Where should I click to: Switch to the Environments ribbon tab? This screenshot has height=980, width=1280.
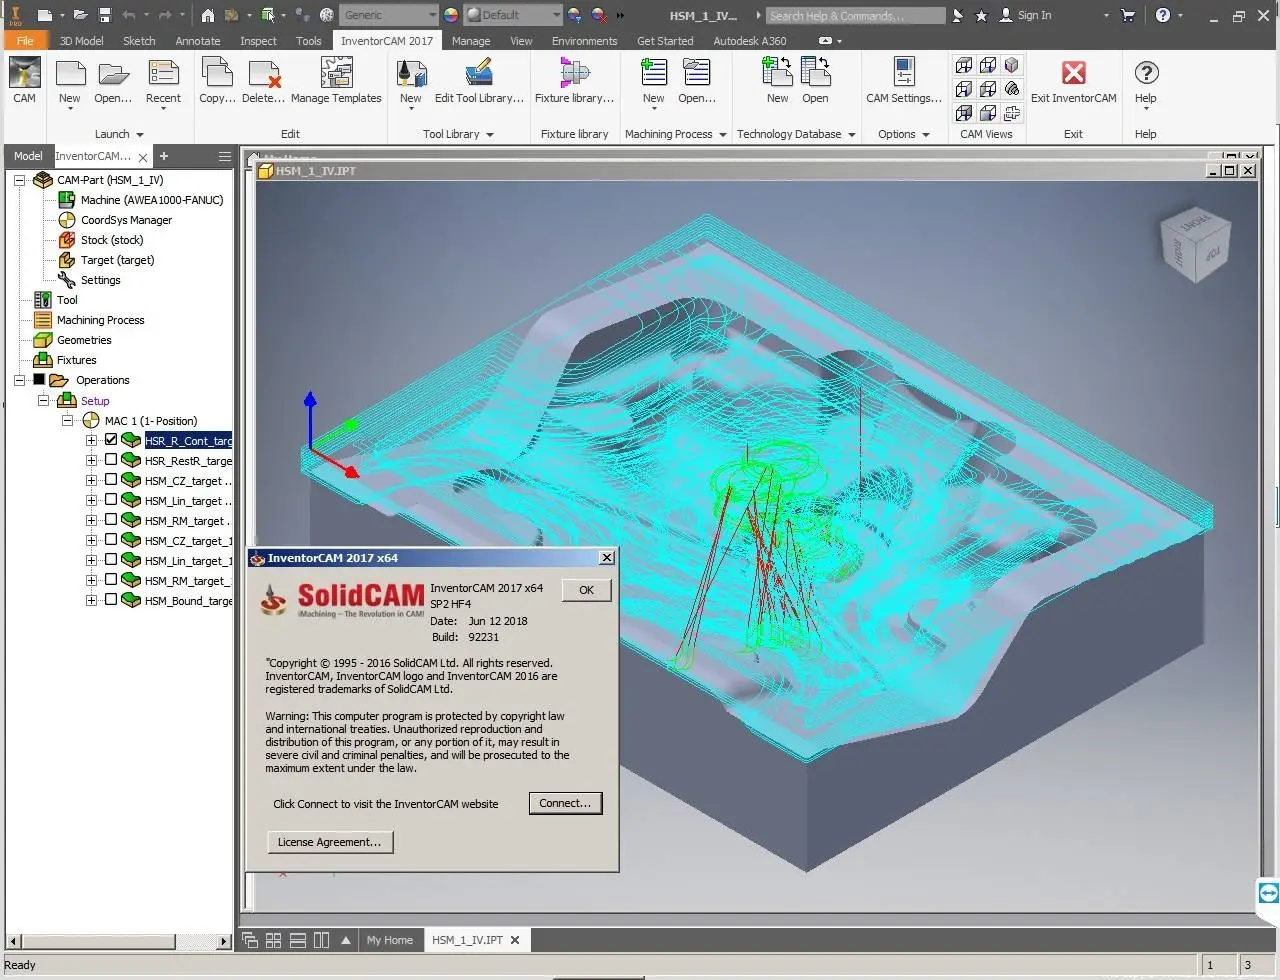tap(584, 41)
